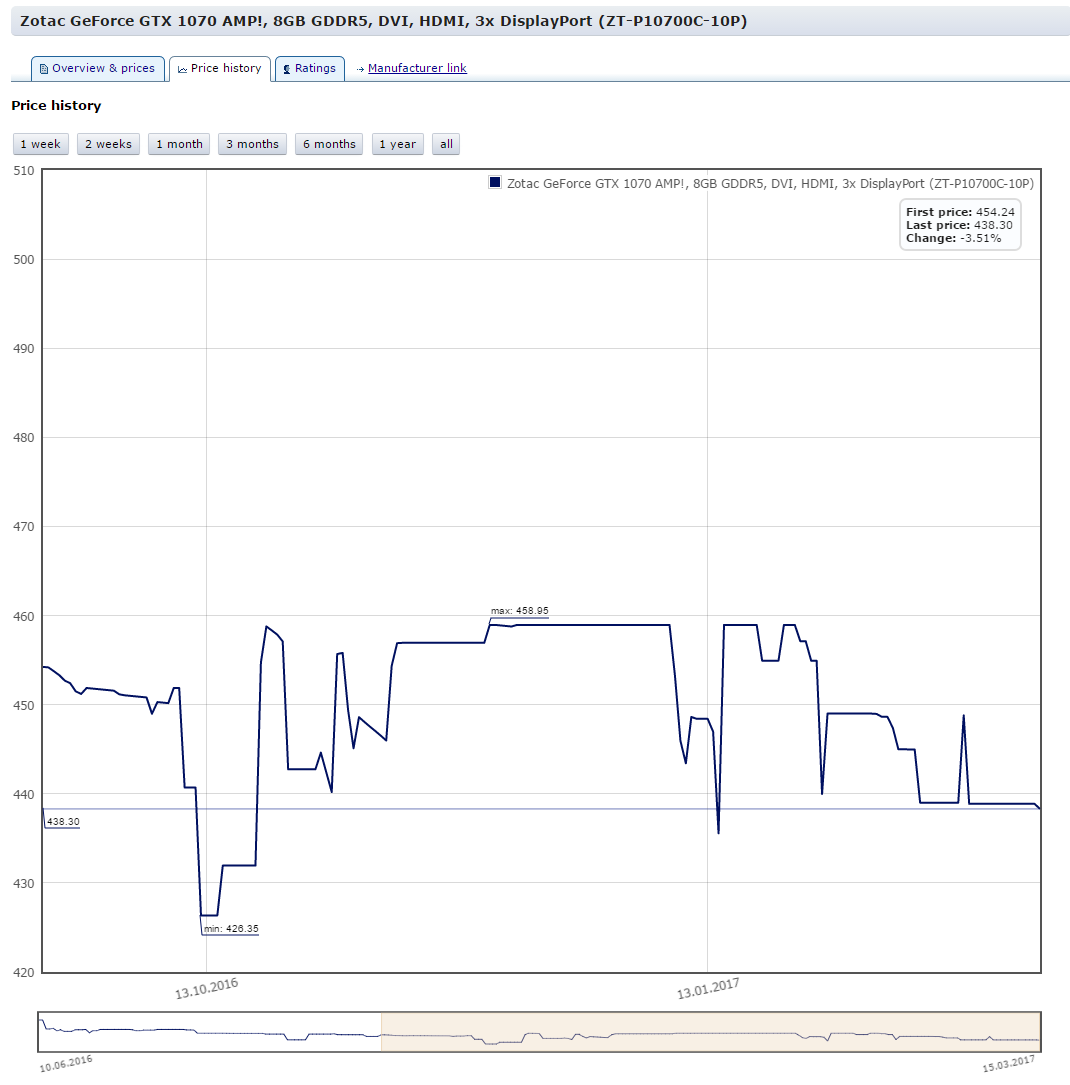Set the range to 1 month
Image resolution: width=1070 pixels, height=1085 pixels.
point(179,144)
